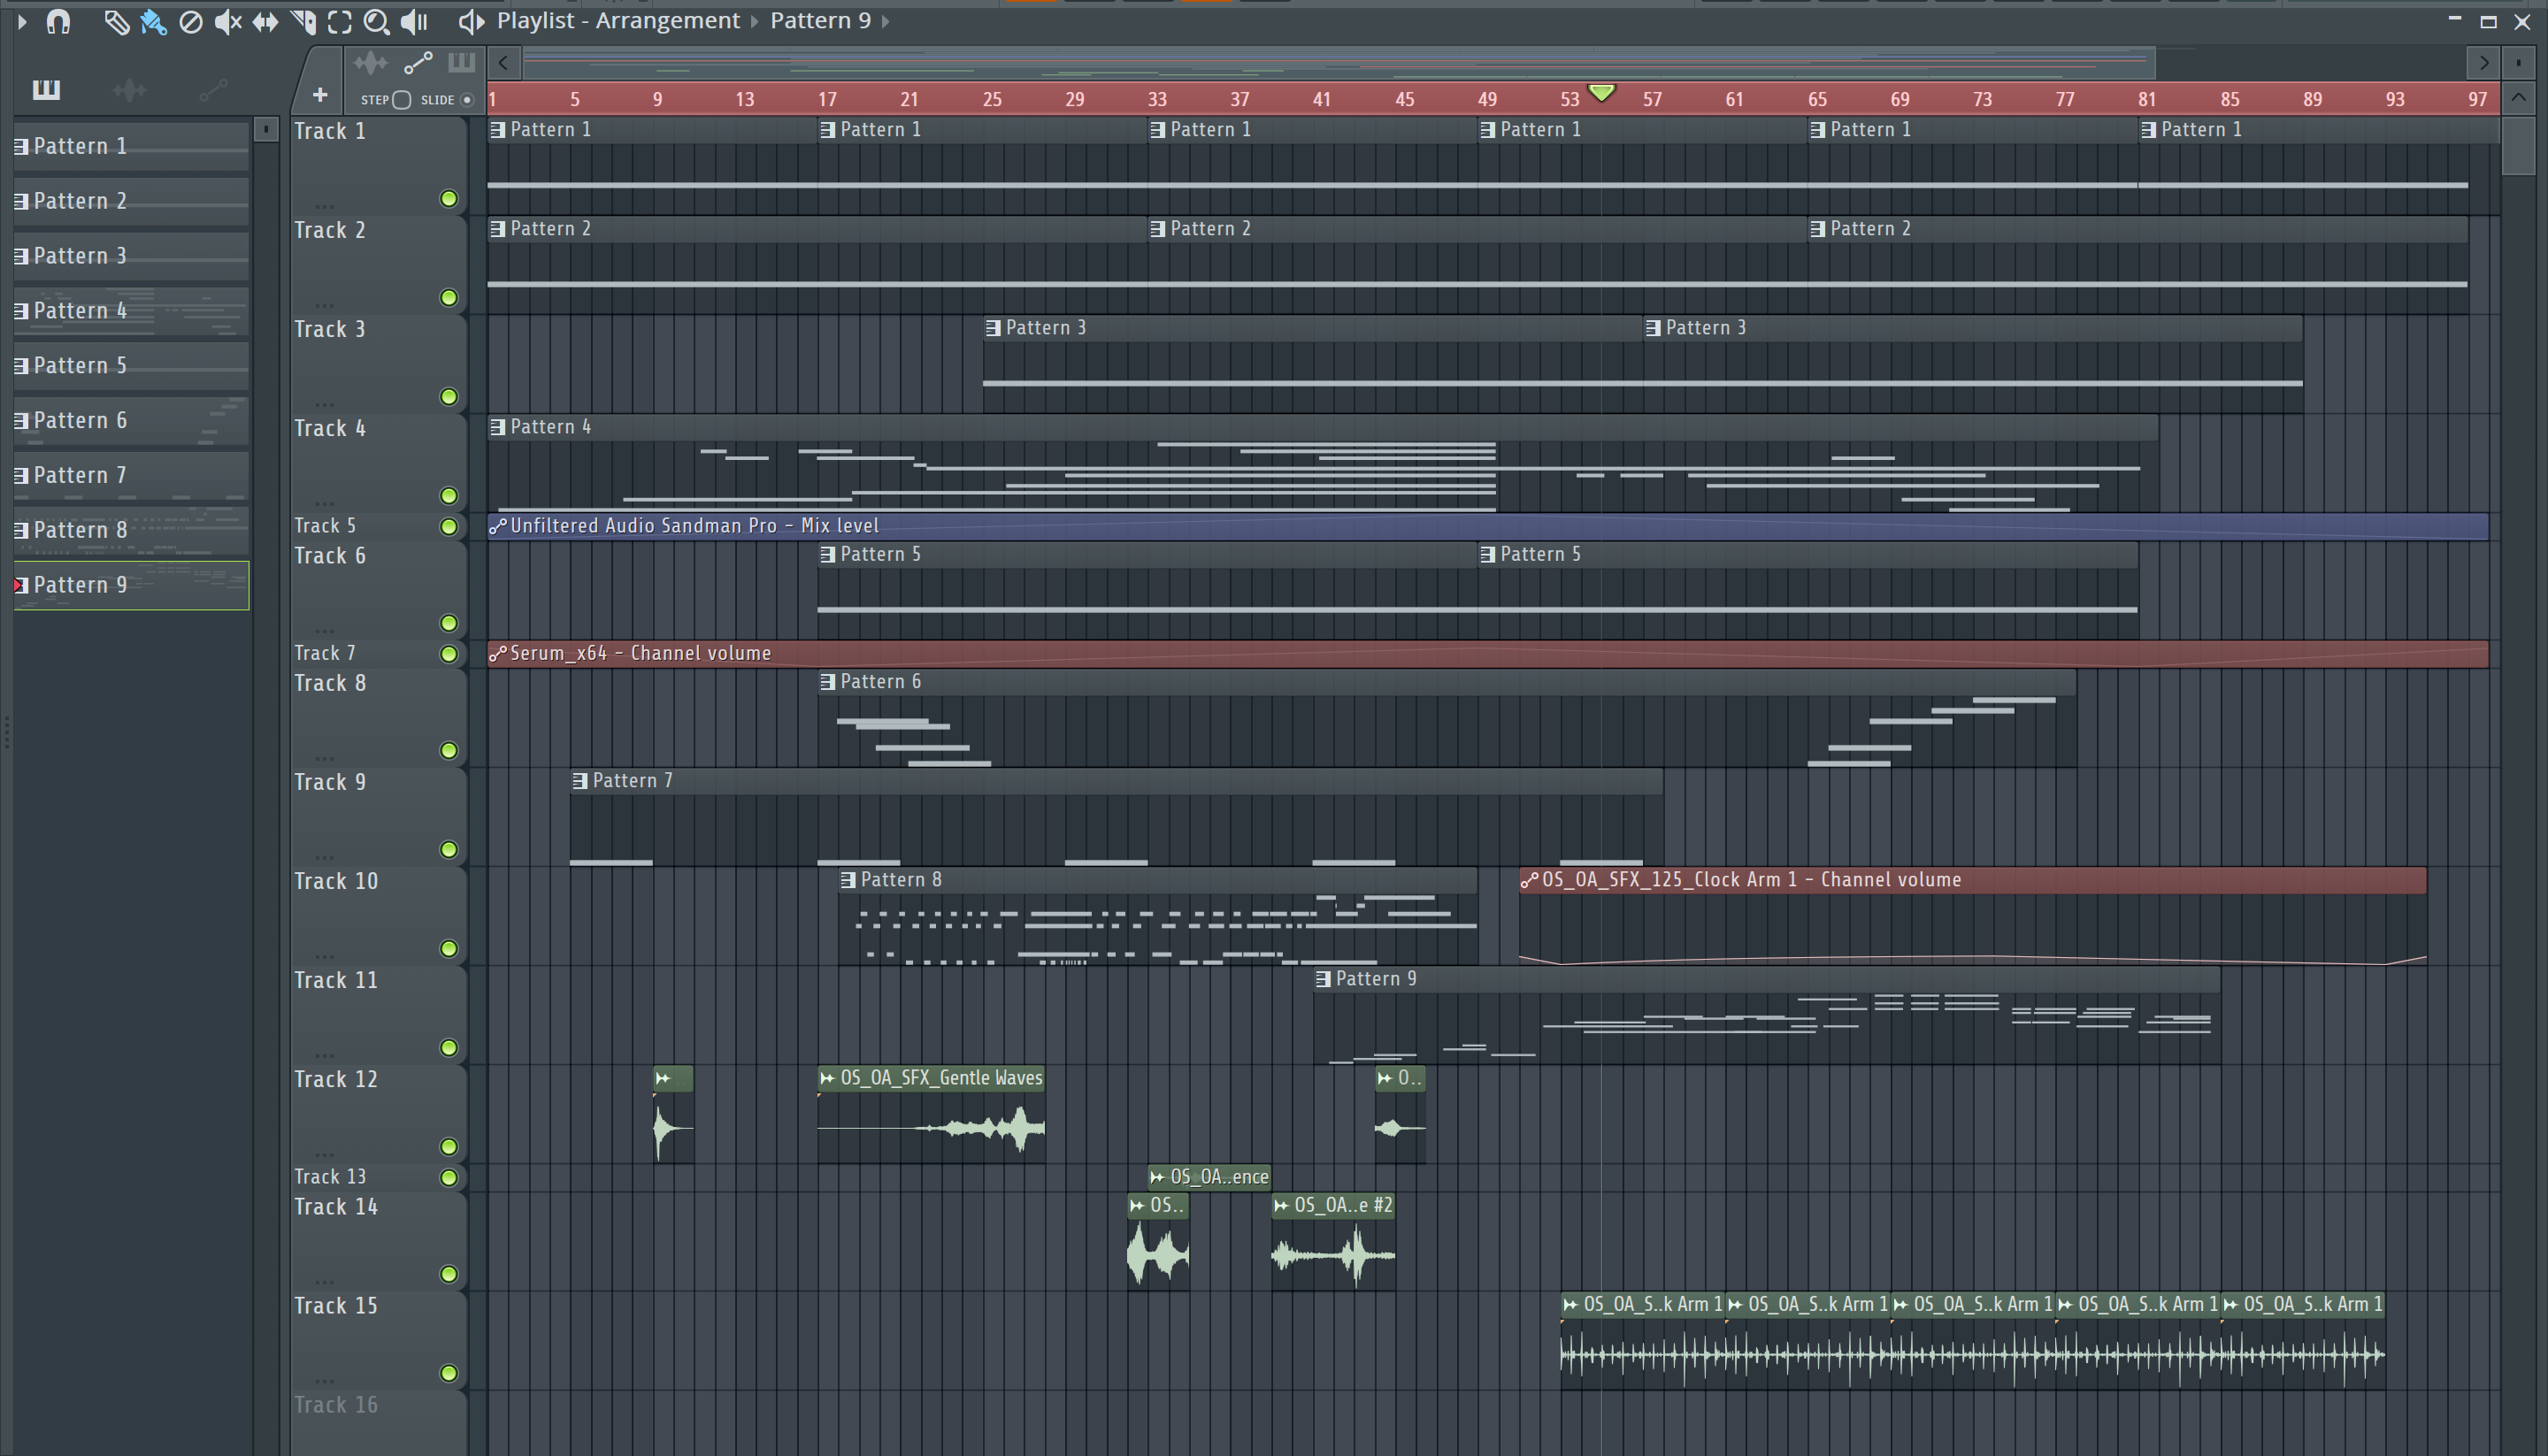Viewport: 2548px width, 1456px height.
Task: Choose the Select marquee tool
Action: click(340, 22)
